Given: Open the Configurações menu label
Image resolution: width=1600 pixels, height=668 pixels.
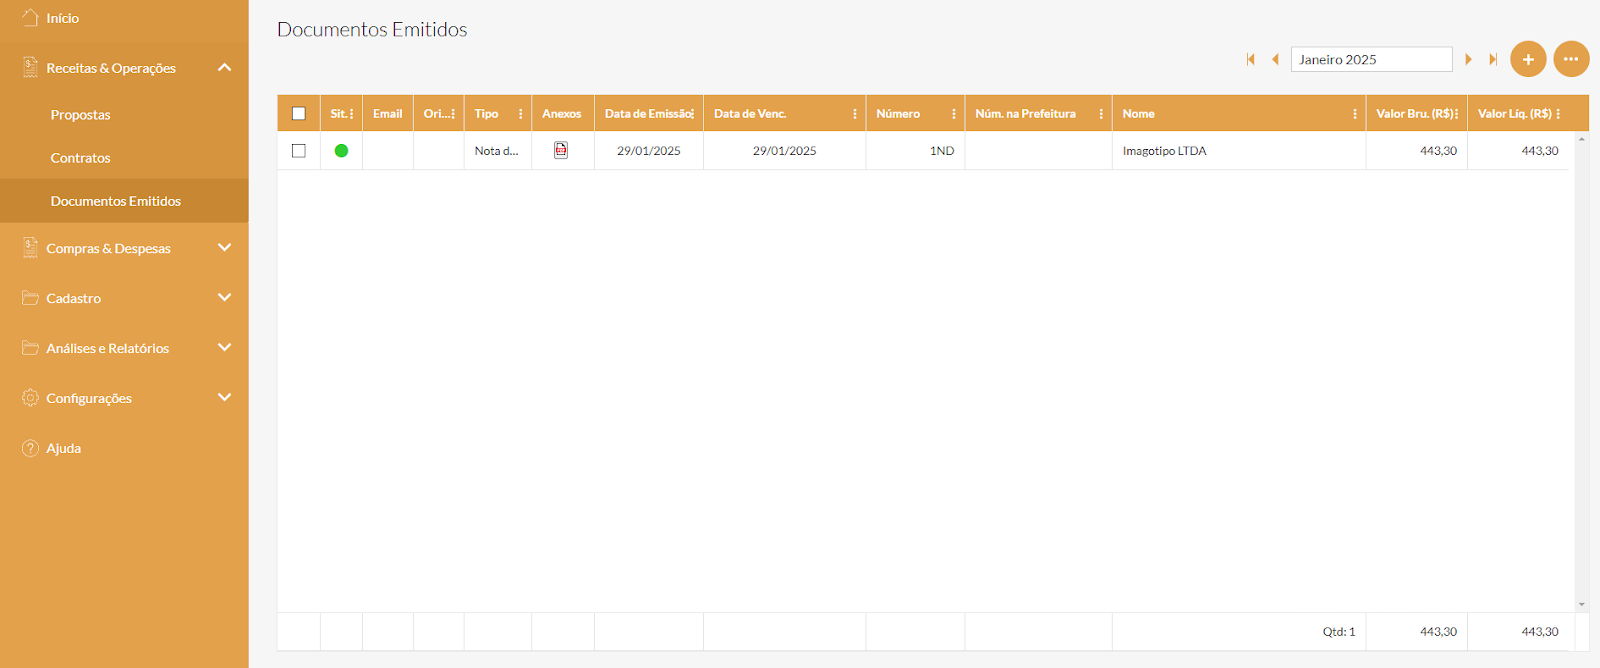Looking at the screenshot, I should pos(89,398).
